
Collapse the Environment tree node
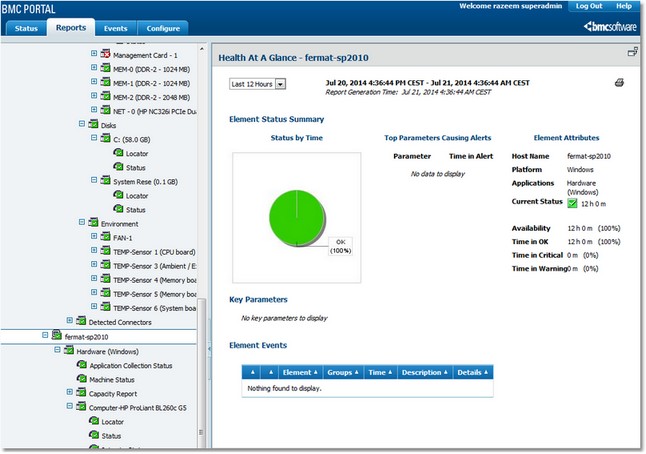point(82,223)
